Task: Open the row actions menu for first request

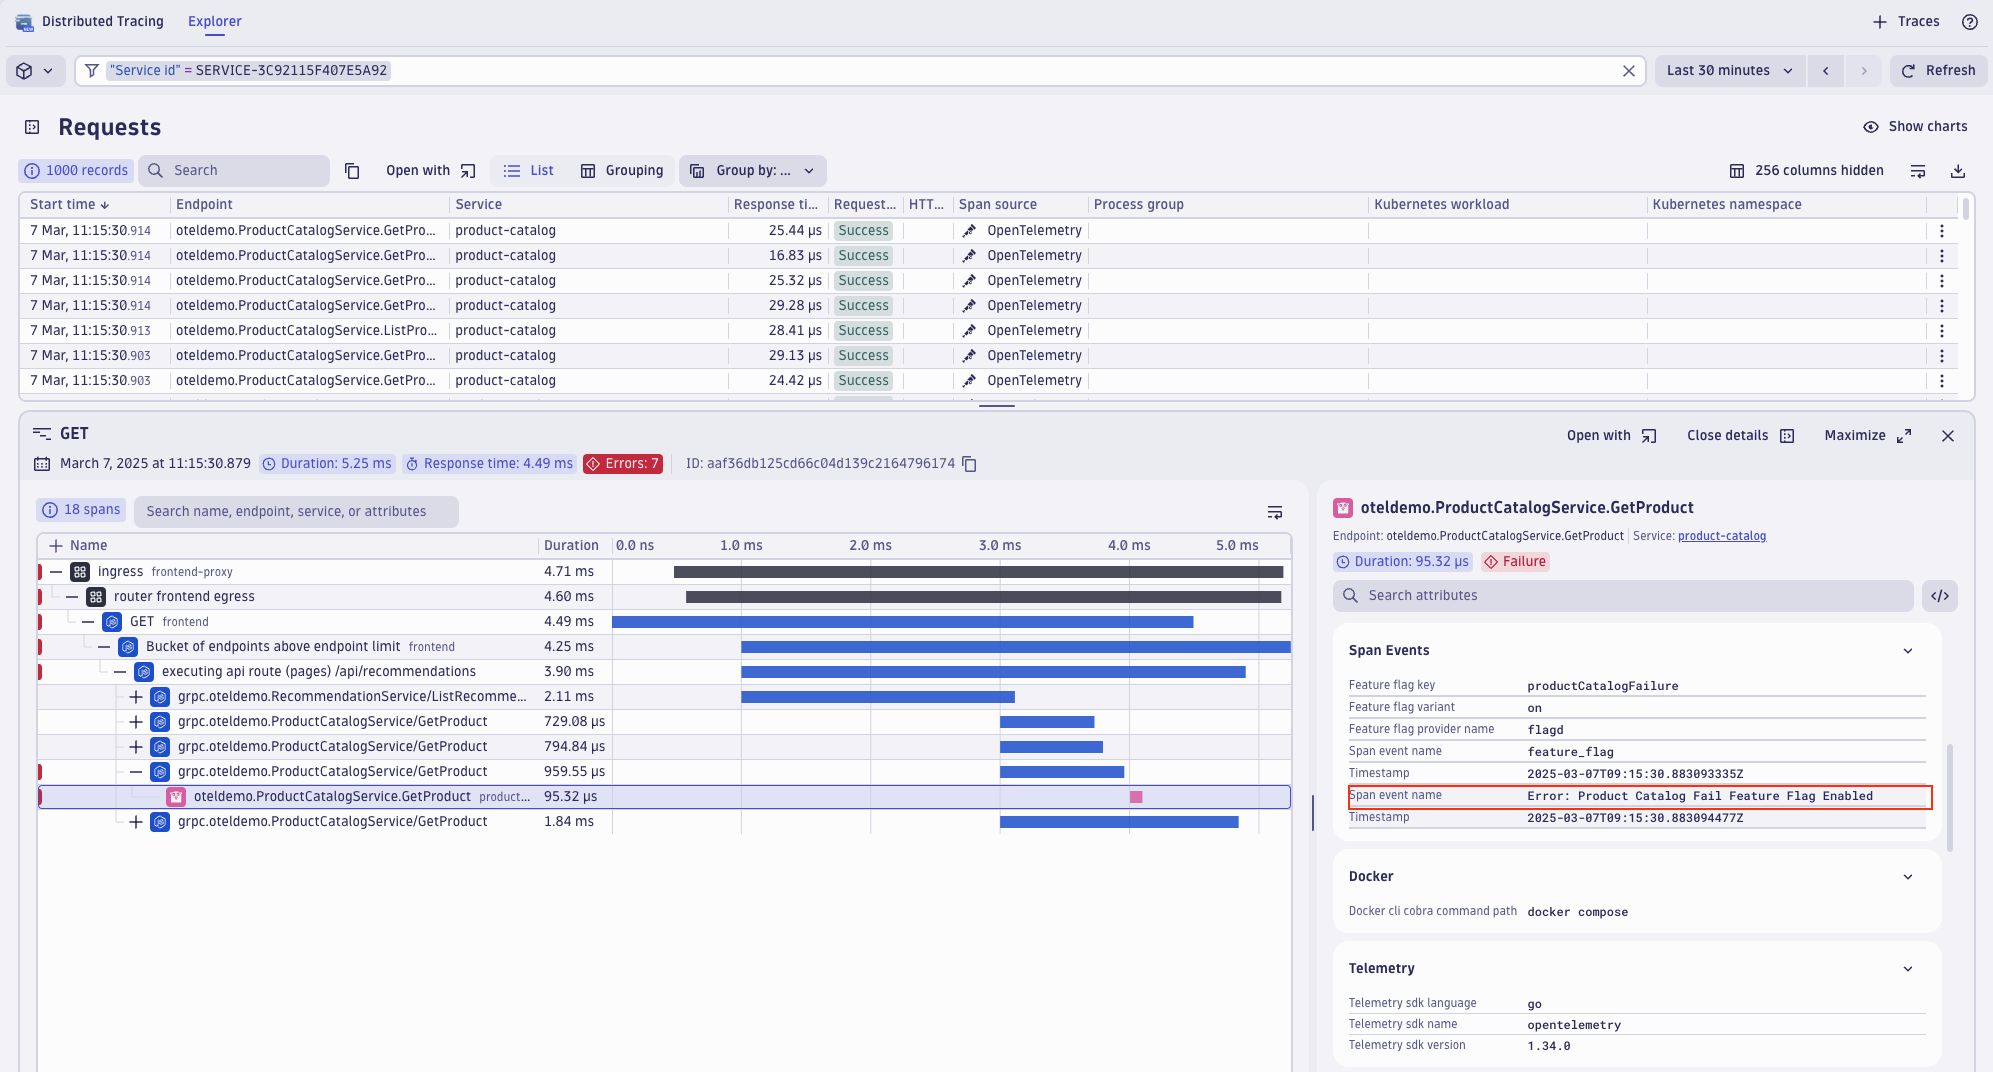Action: click(x=1941, y=230)
